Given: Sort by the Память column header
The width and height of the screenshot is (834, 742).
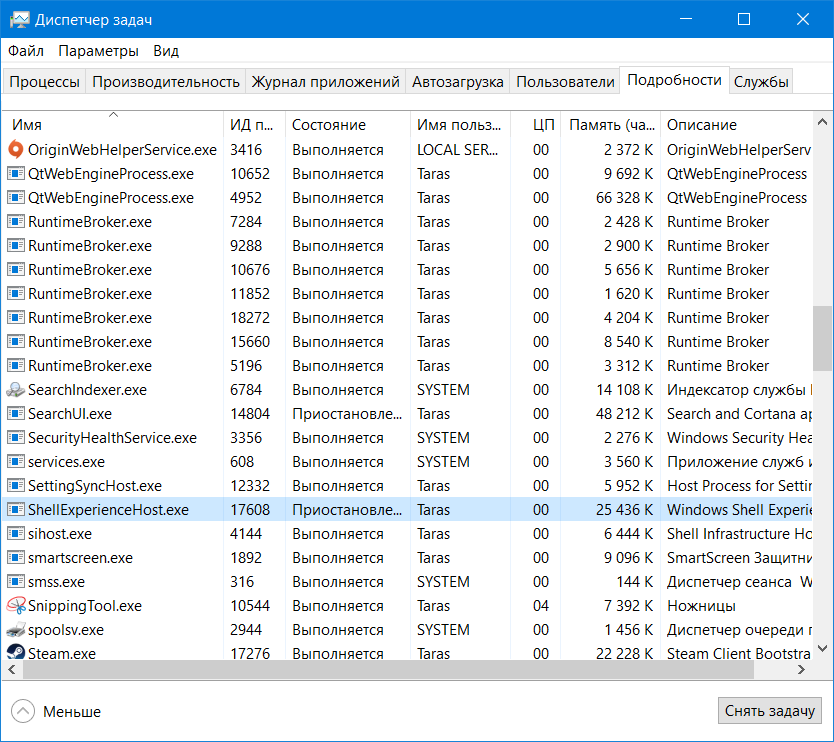Looking at the screenshot, I should (x=611, y=124).
